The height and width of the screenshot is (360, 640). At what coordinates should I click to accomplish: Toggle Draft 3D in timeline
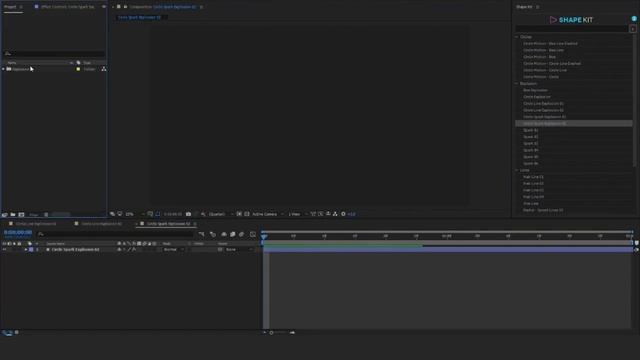coord(213,234)
